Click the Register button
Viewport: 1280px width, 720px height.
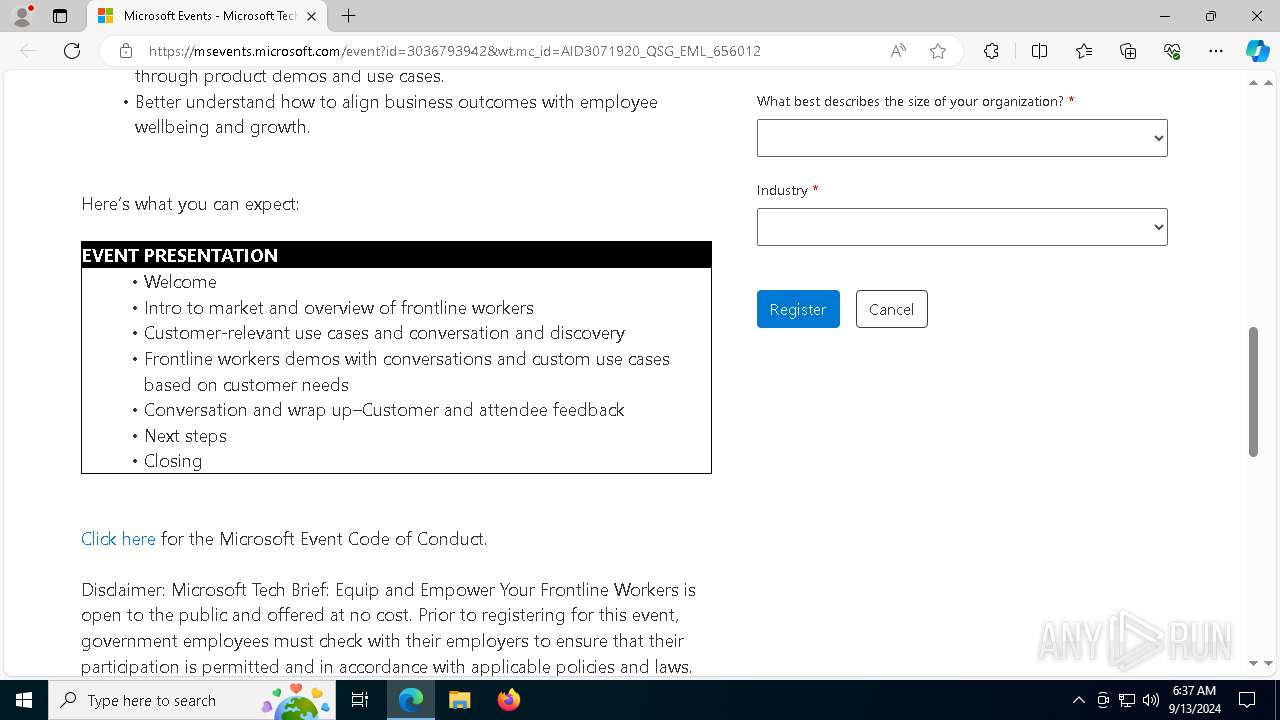[798, 309]
